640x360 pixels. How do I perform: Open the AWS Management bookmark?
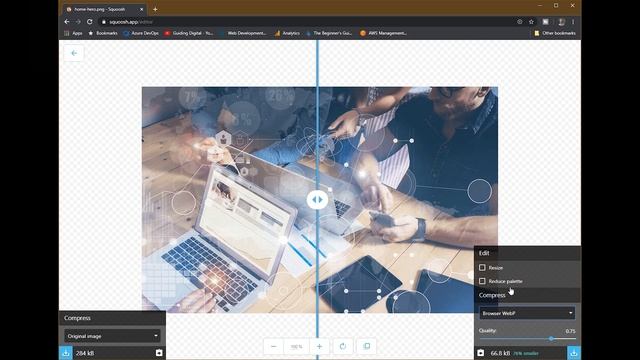coord(383,33)
